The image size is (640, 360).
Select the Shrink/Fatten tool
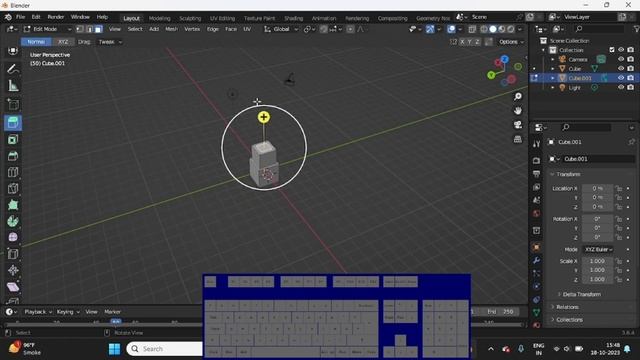13,270
